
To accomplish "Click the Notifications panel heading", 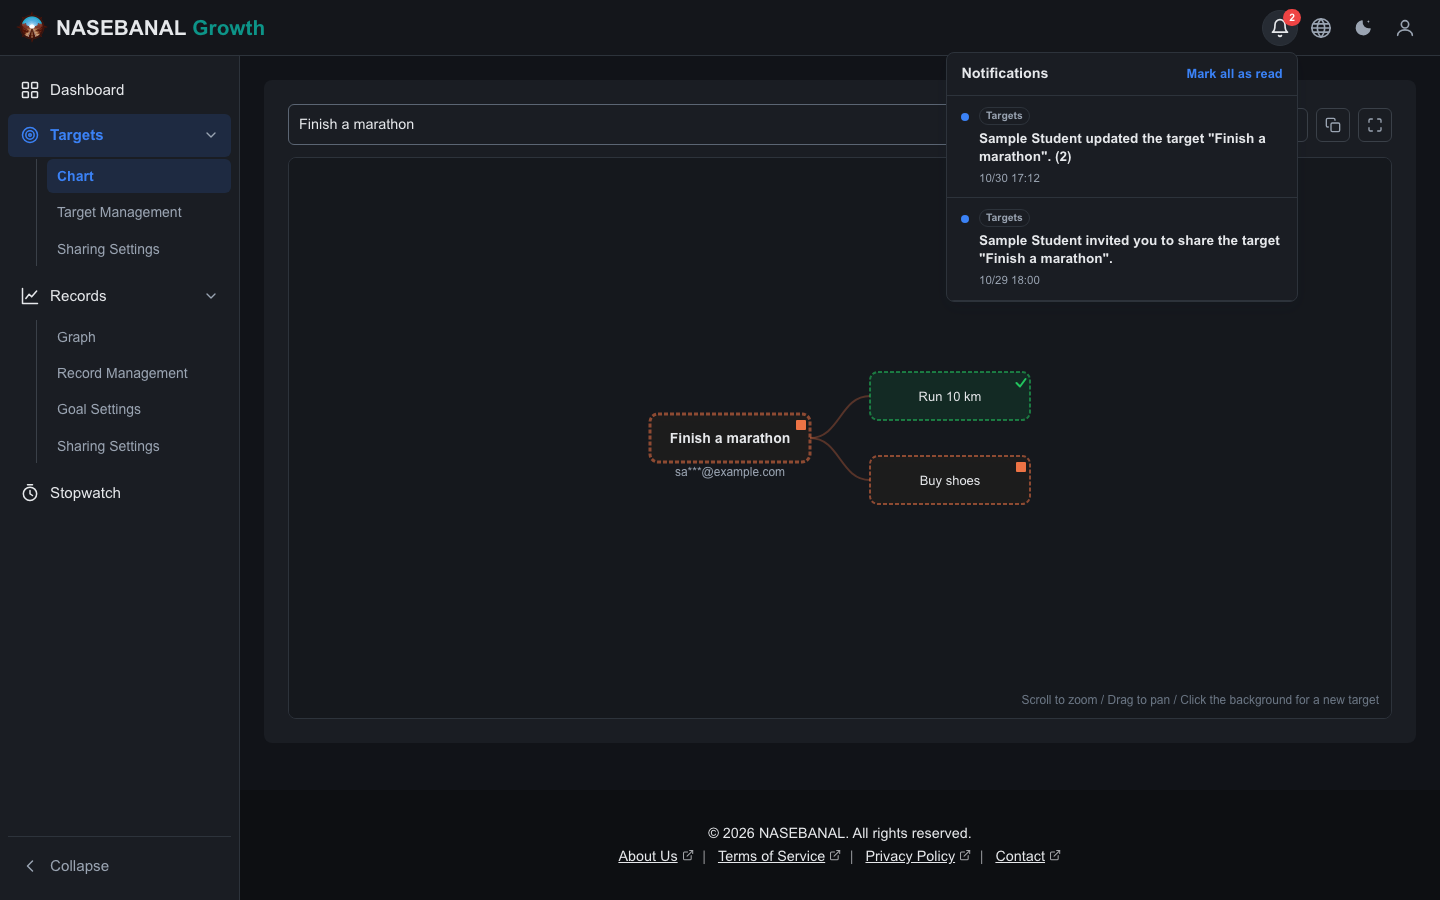I will [x=1005, y=73].
